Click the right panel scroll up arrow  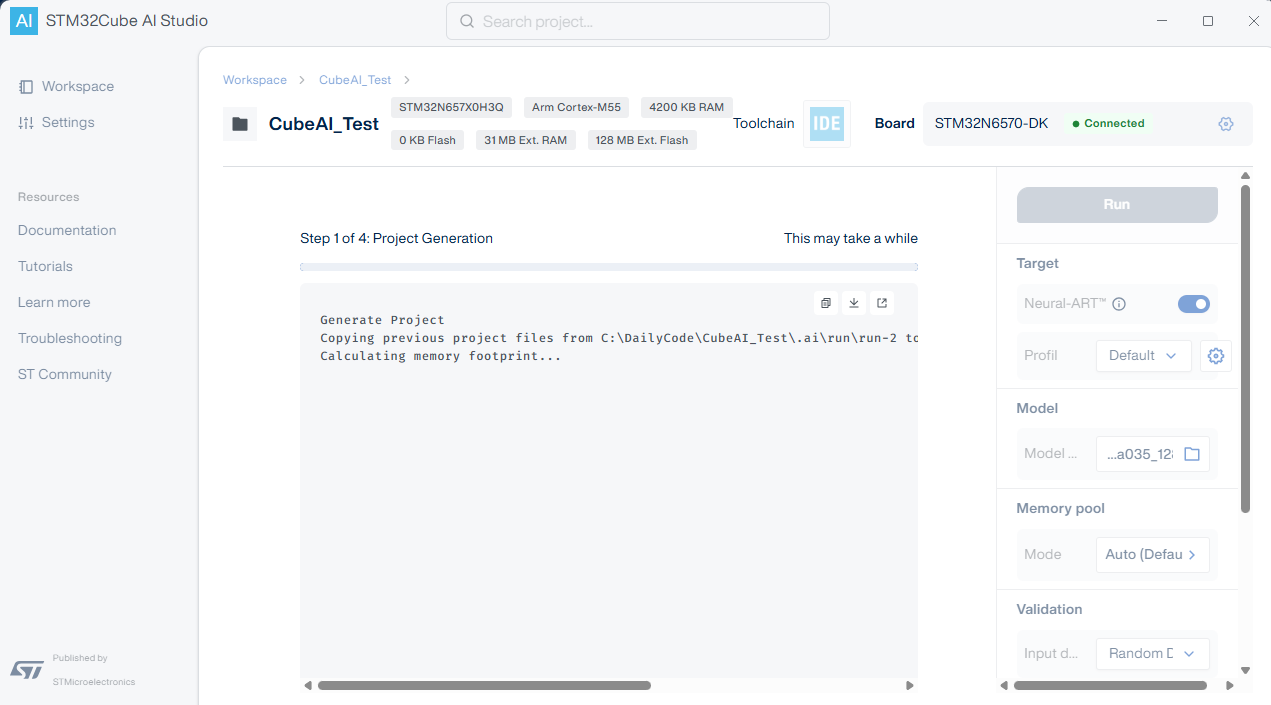1245,176
